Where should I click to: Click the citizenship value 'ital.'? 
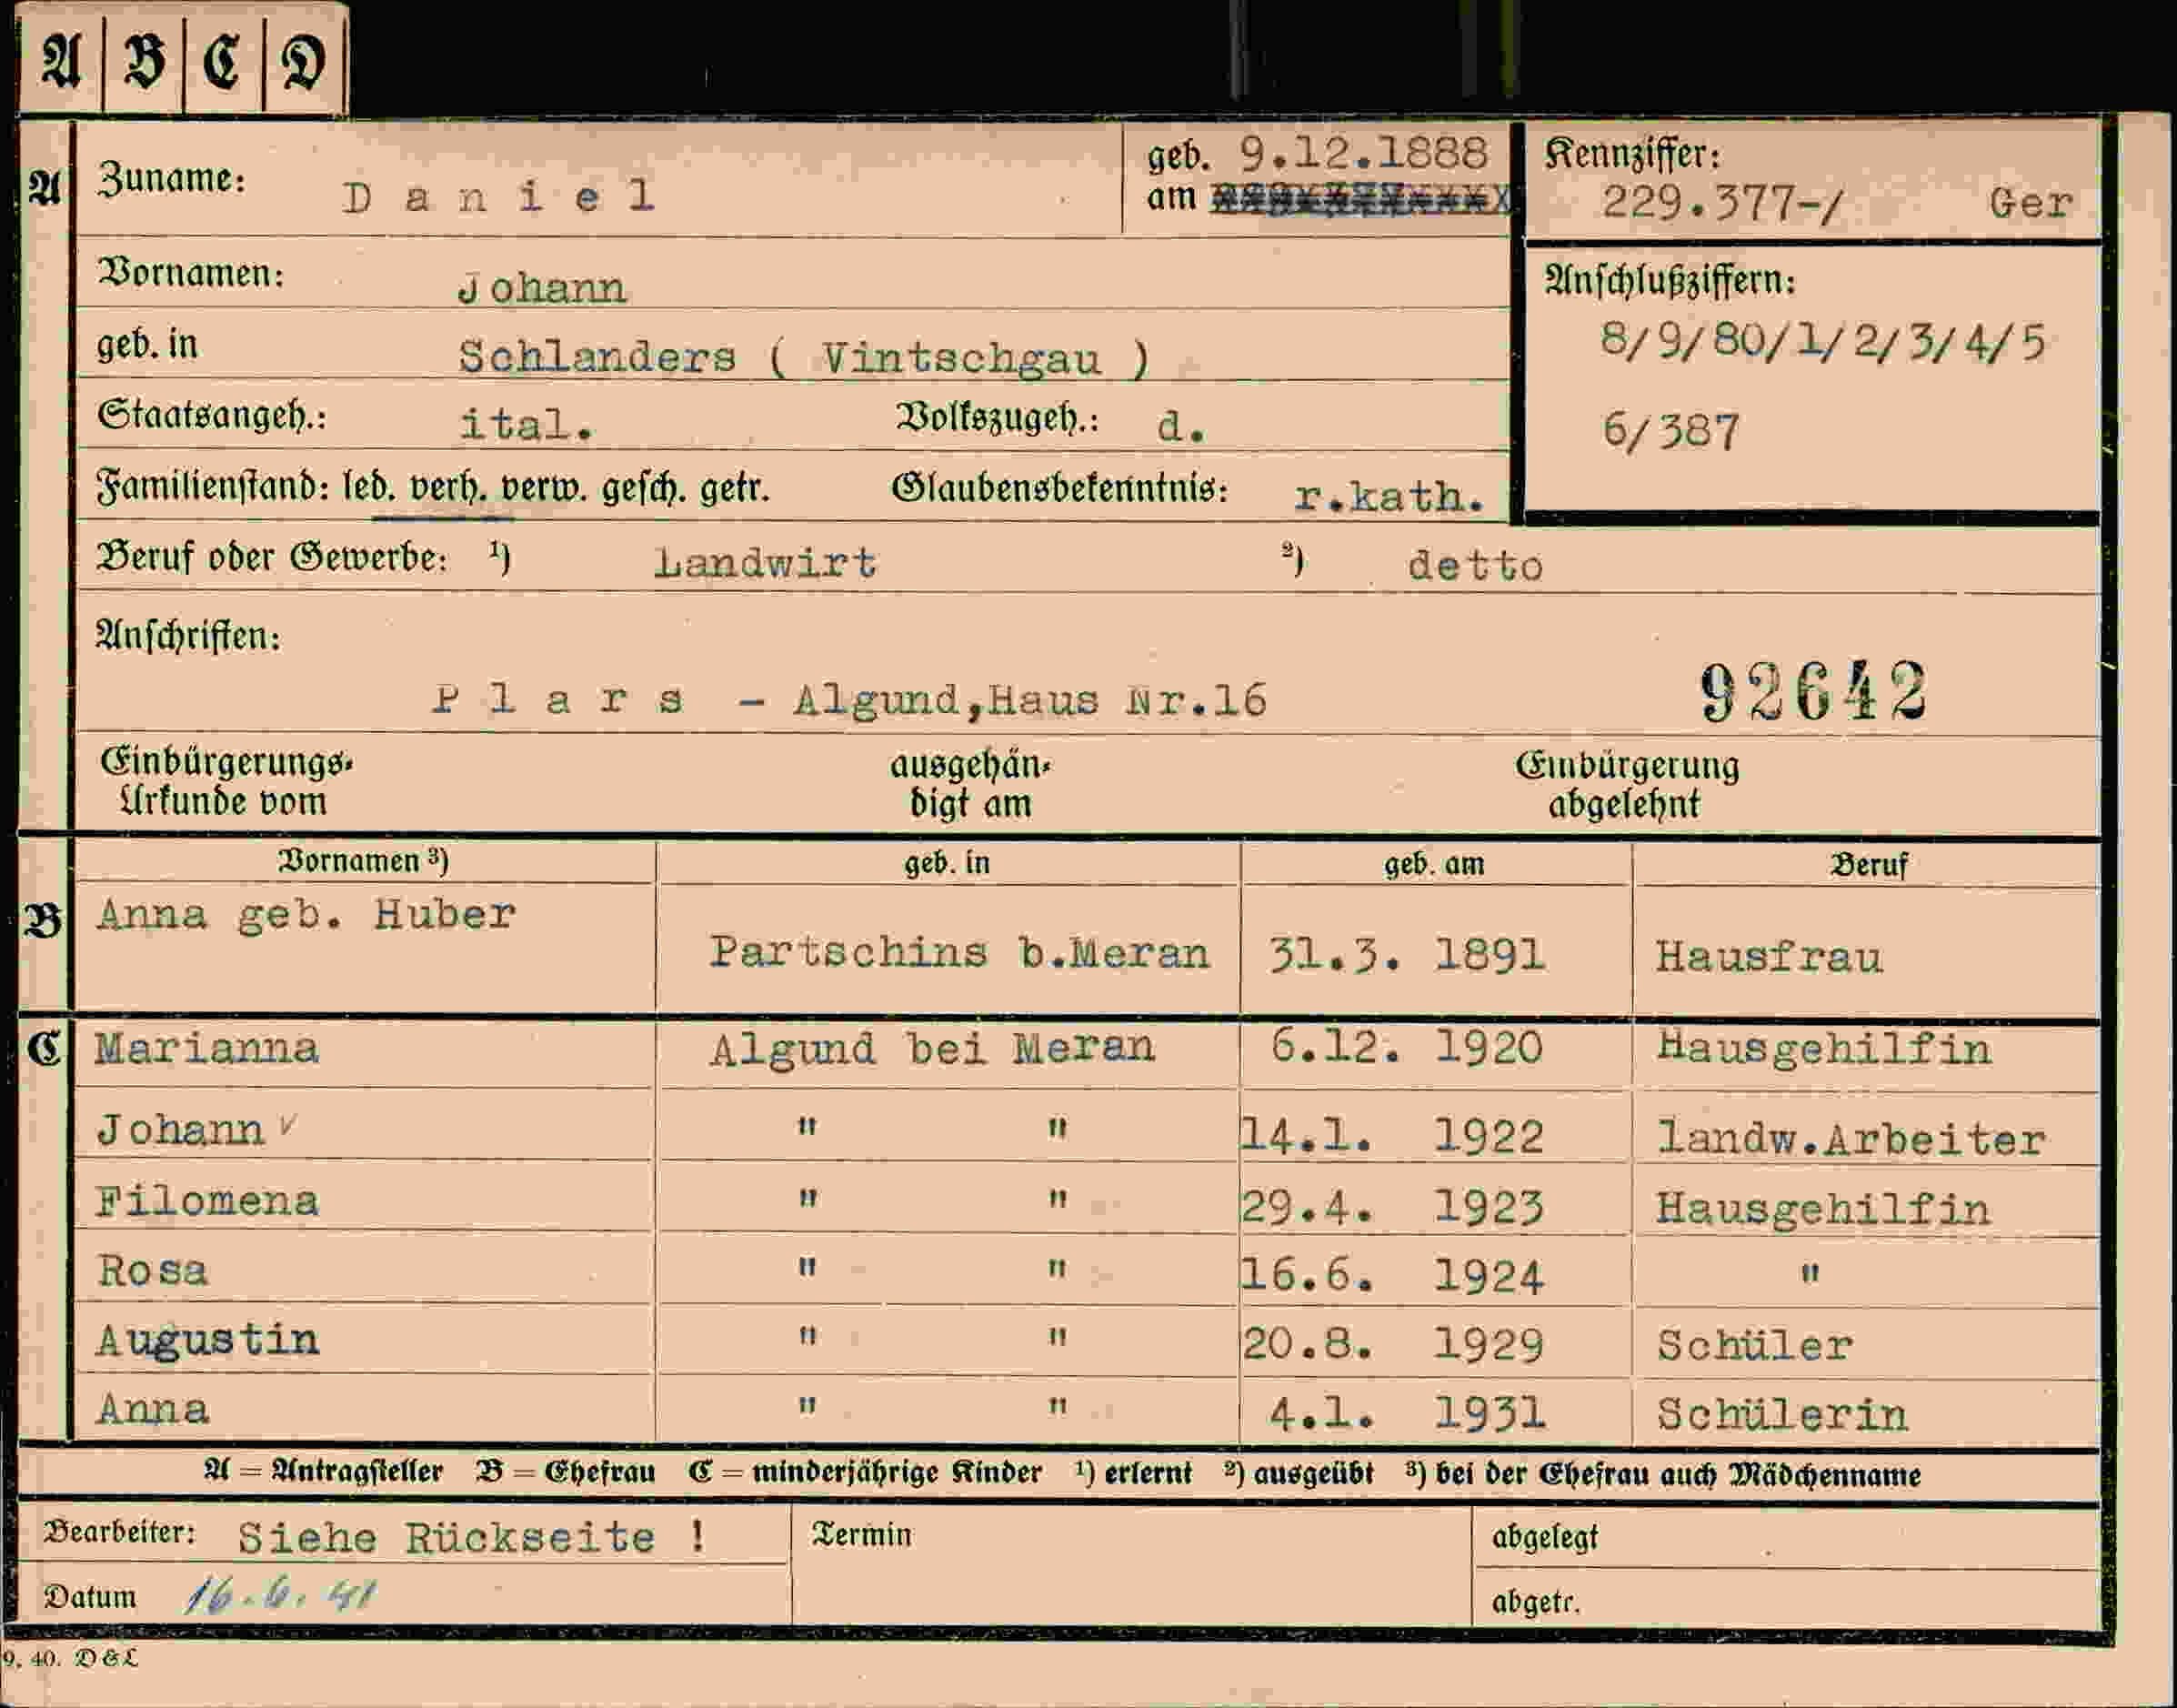pos(526,426)
